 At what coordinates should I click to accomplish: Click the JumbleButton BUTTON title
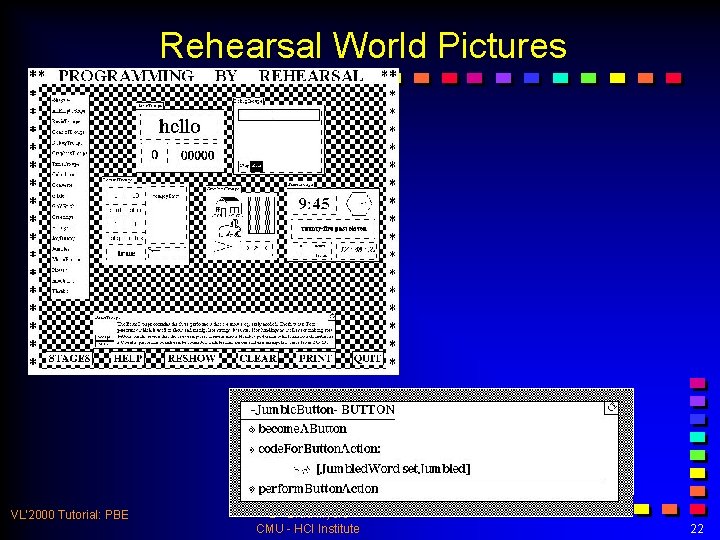point(322,410)
